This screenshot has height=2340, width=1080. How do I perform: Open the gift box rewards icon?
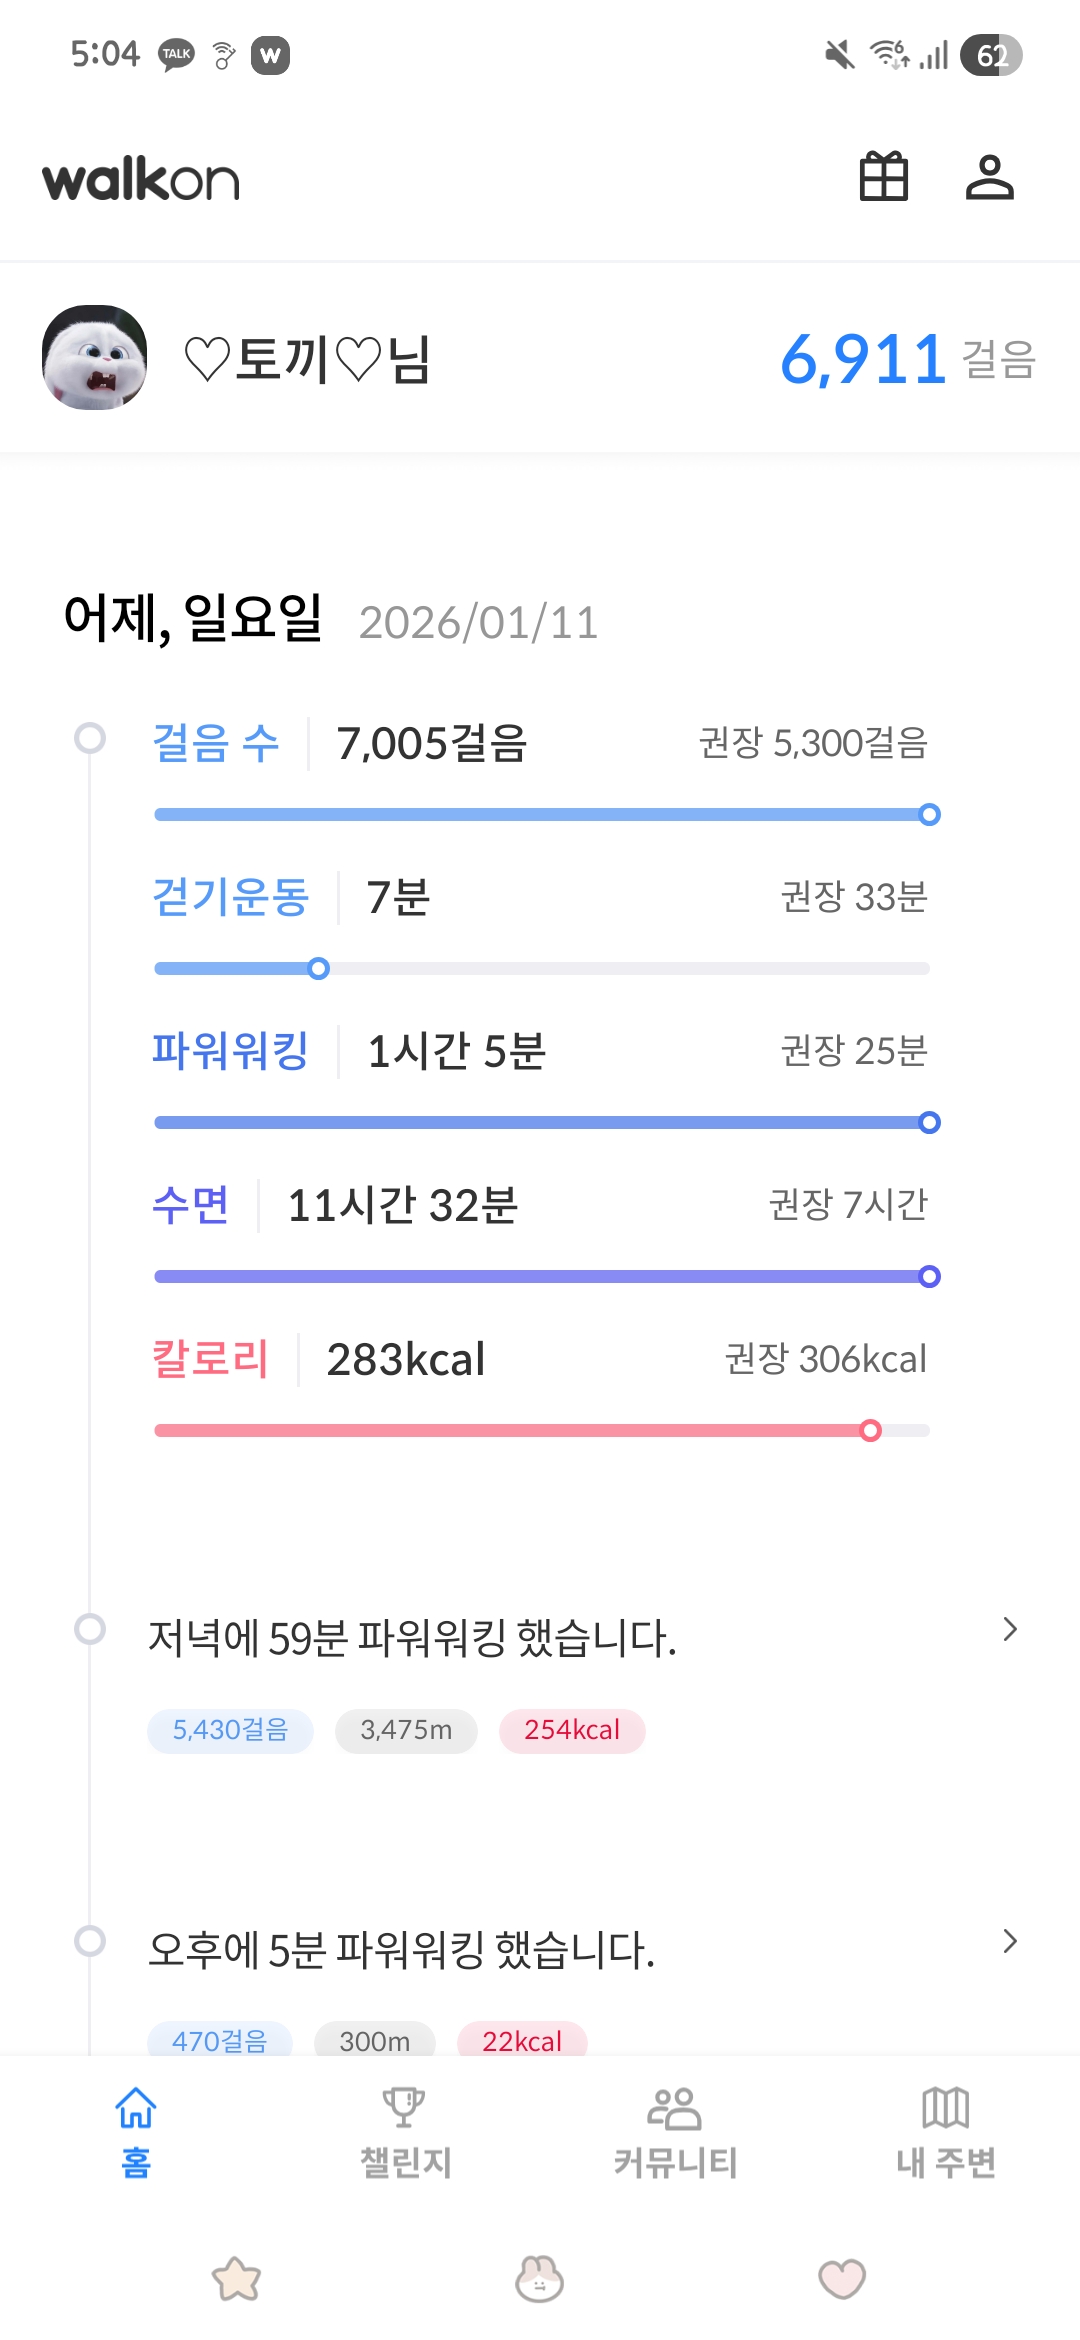point(884,177)
